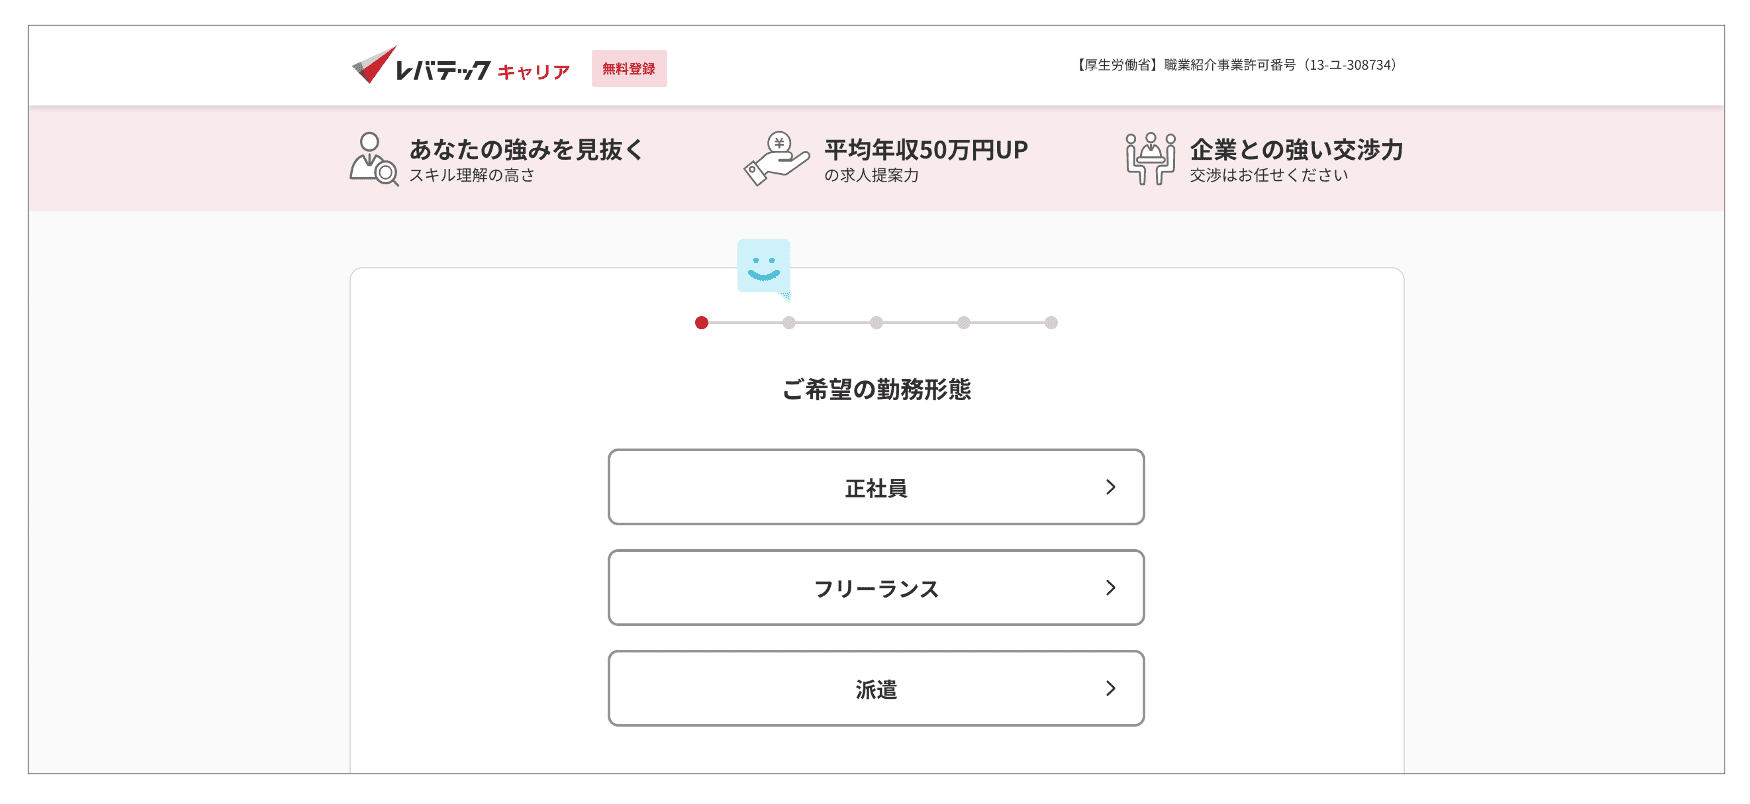Click the chevron arrow on 正社員 option
Image resolution: width=1750 pixels, height=804 pixels.
coord(1110,487)
